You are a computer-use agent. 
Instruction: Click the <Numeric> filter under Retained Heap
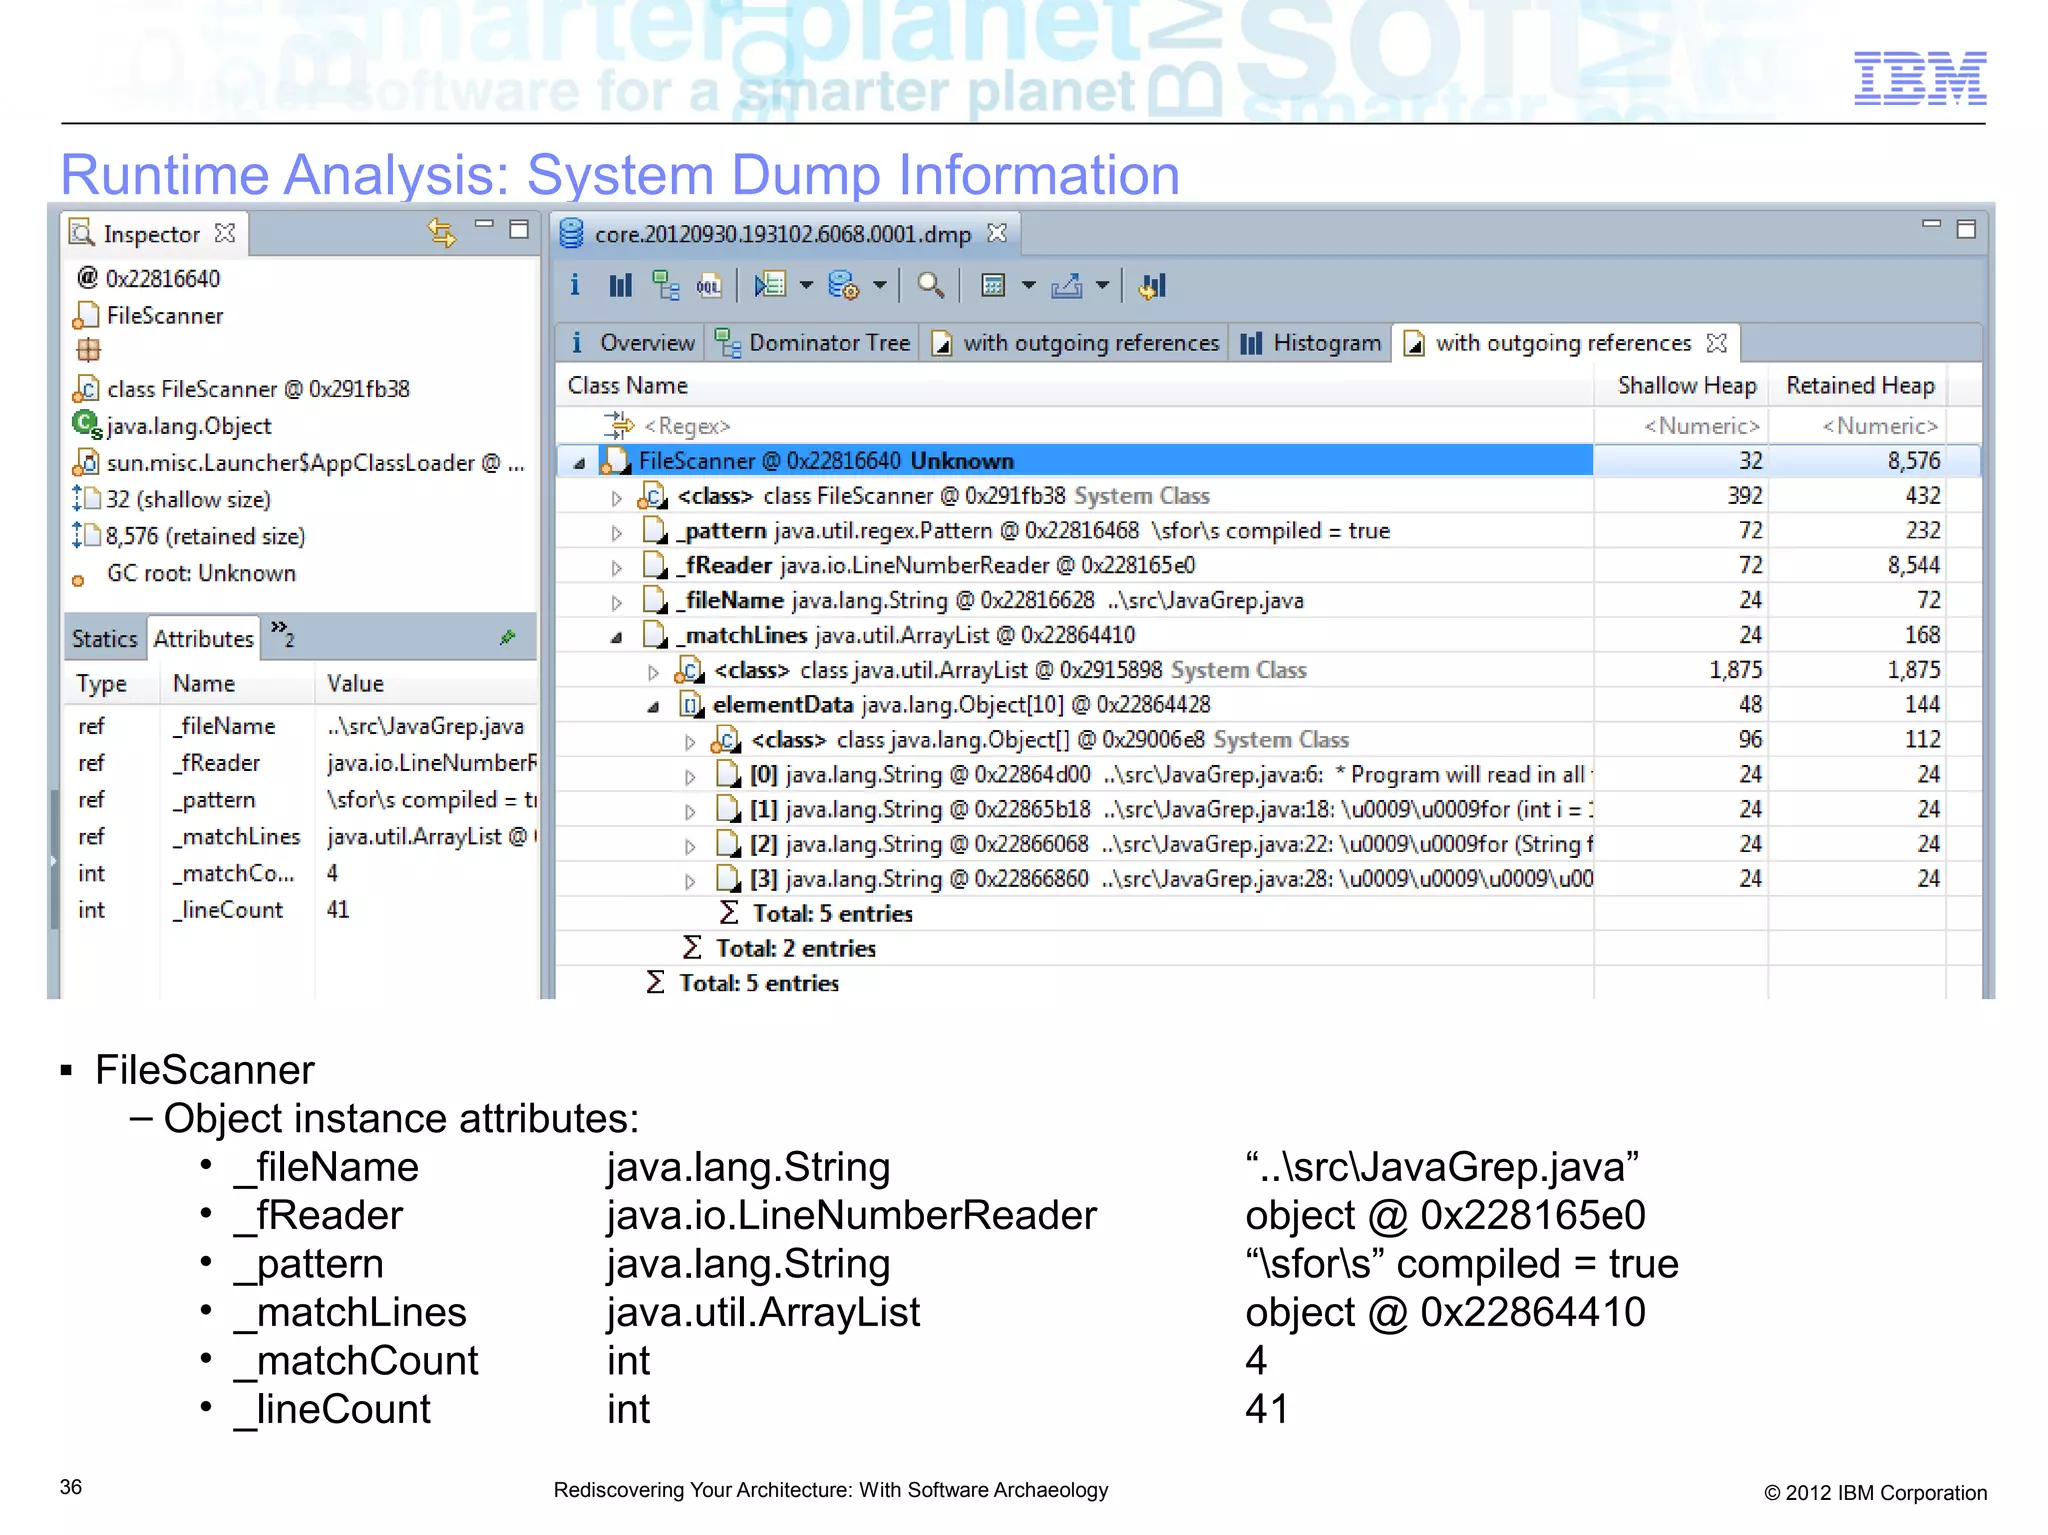tap(1859, 426)
